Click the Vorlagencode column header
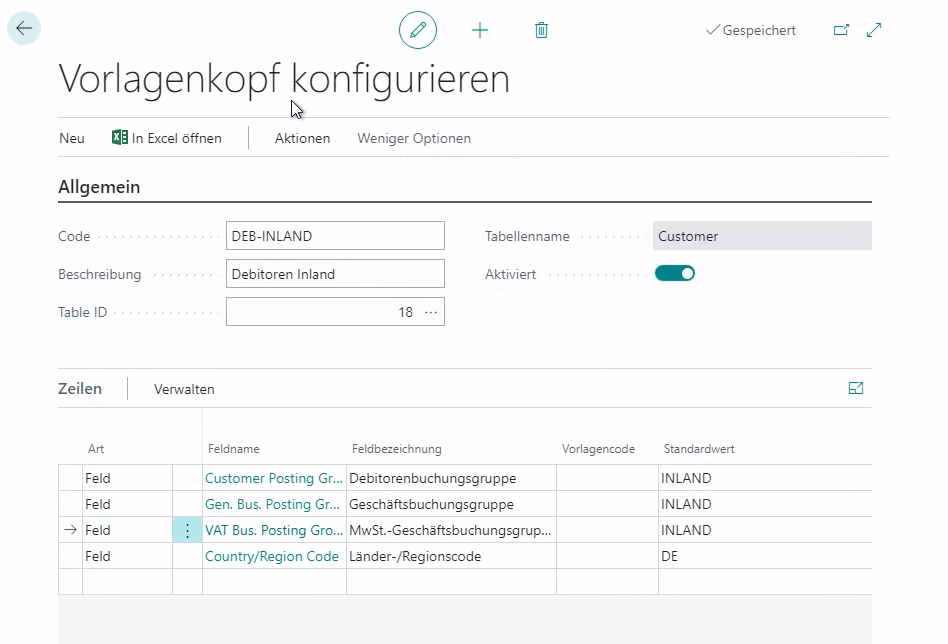The width and height of the screenshot is (948, 644). [x=599, y=449]
